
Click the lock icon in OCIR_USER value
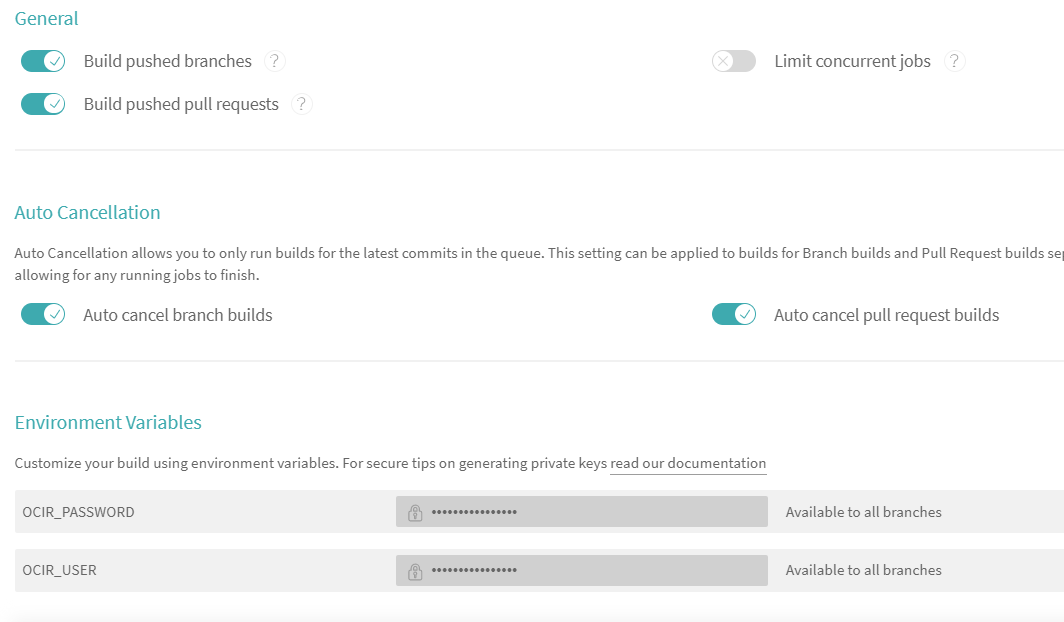click(x=415, y=571)
